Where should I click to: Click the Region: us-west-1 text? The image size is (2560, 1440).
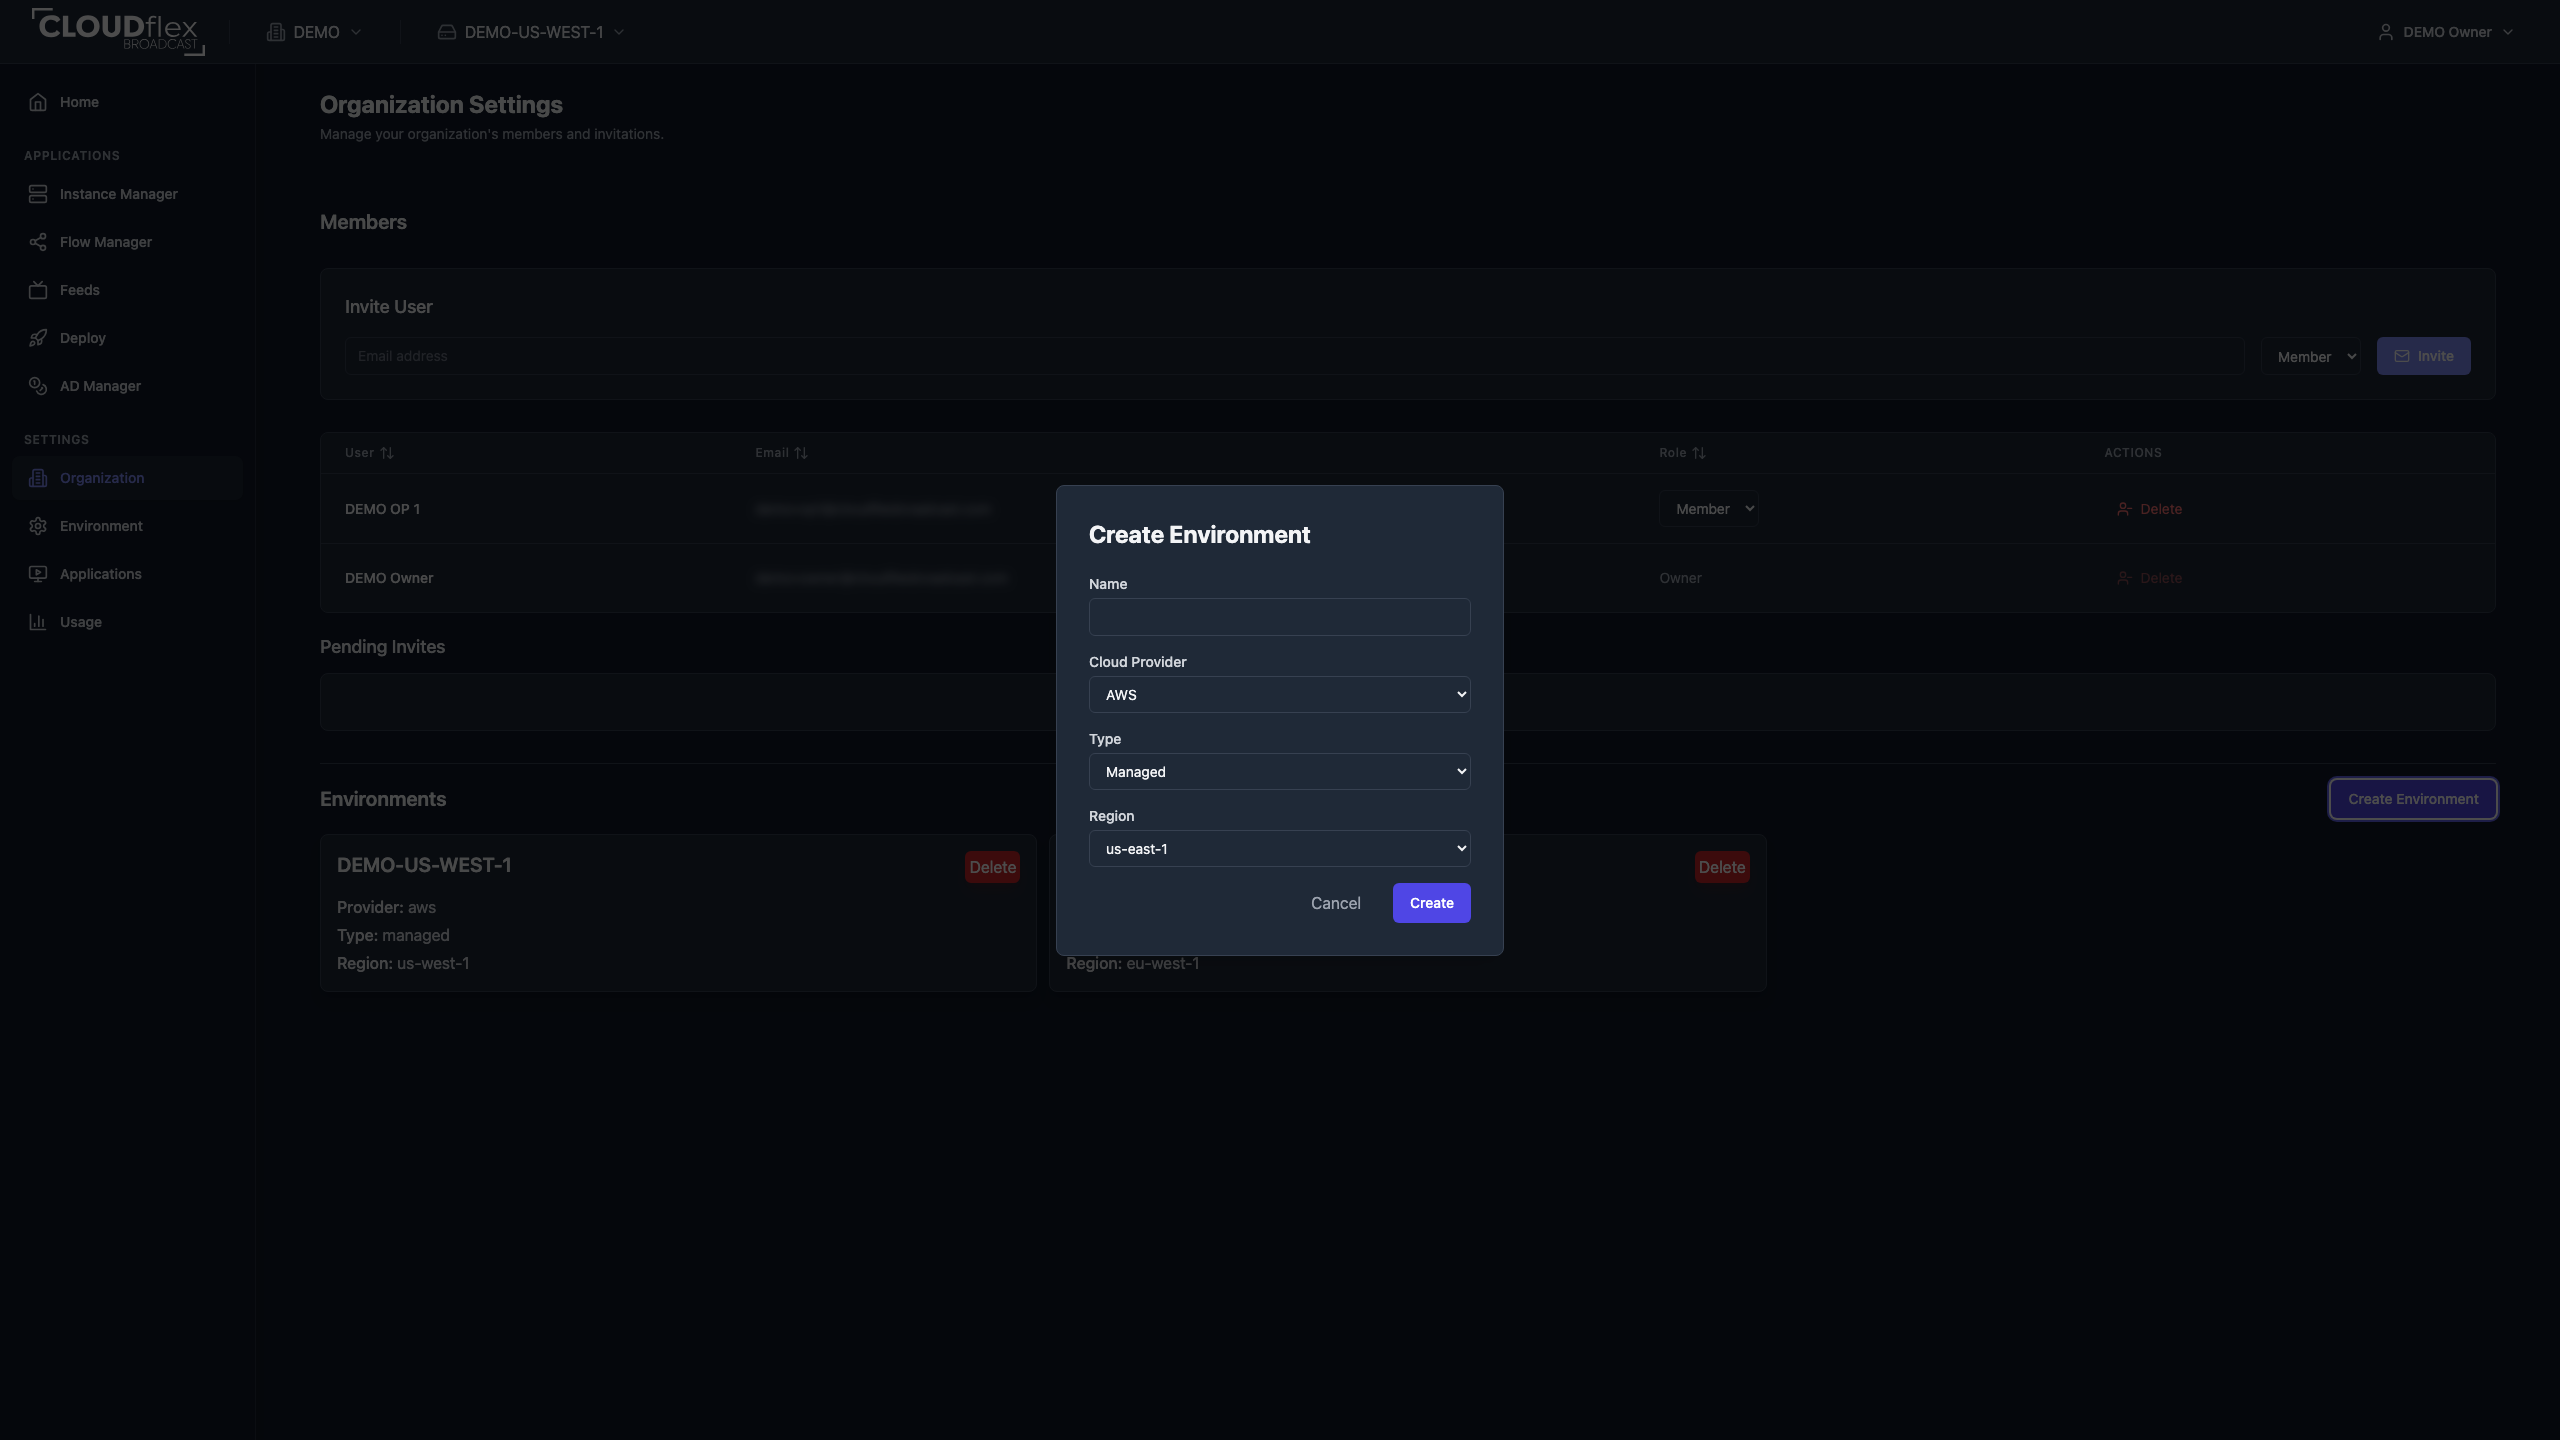point(403,963)
